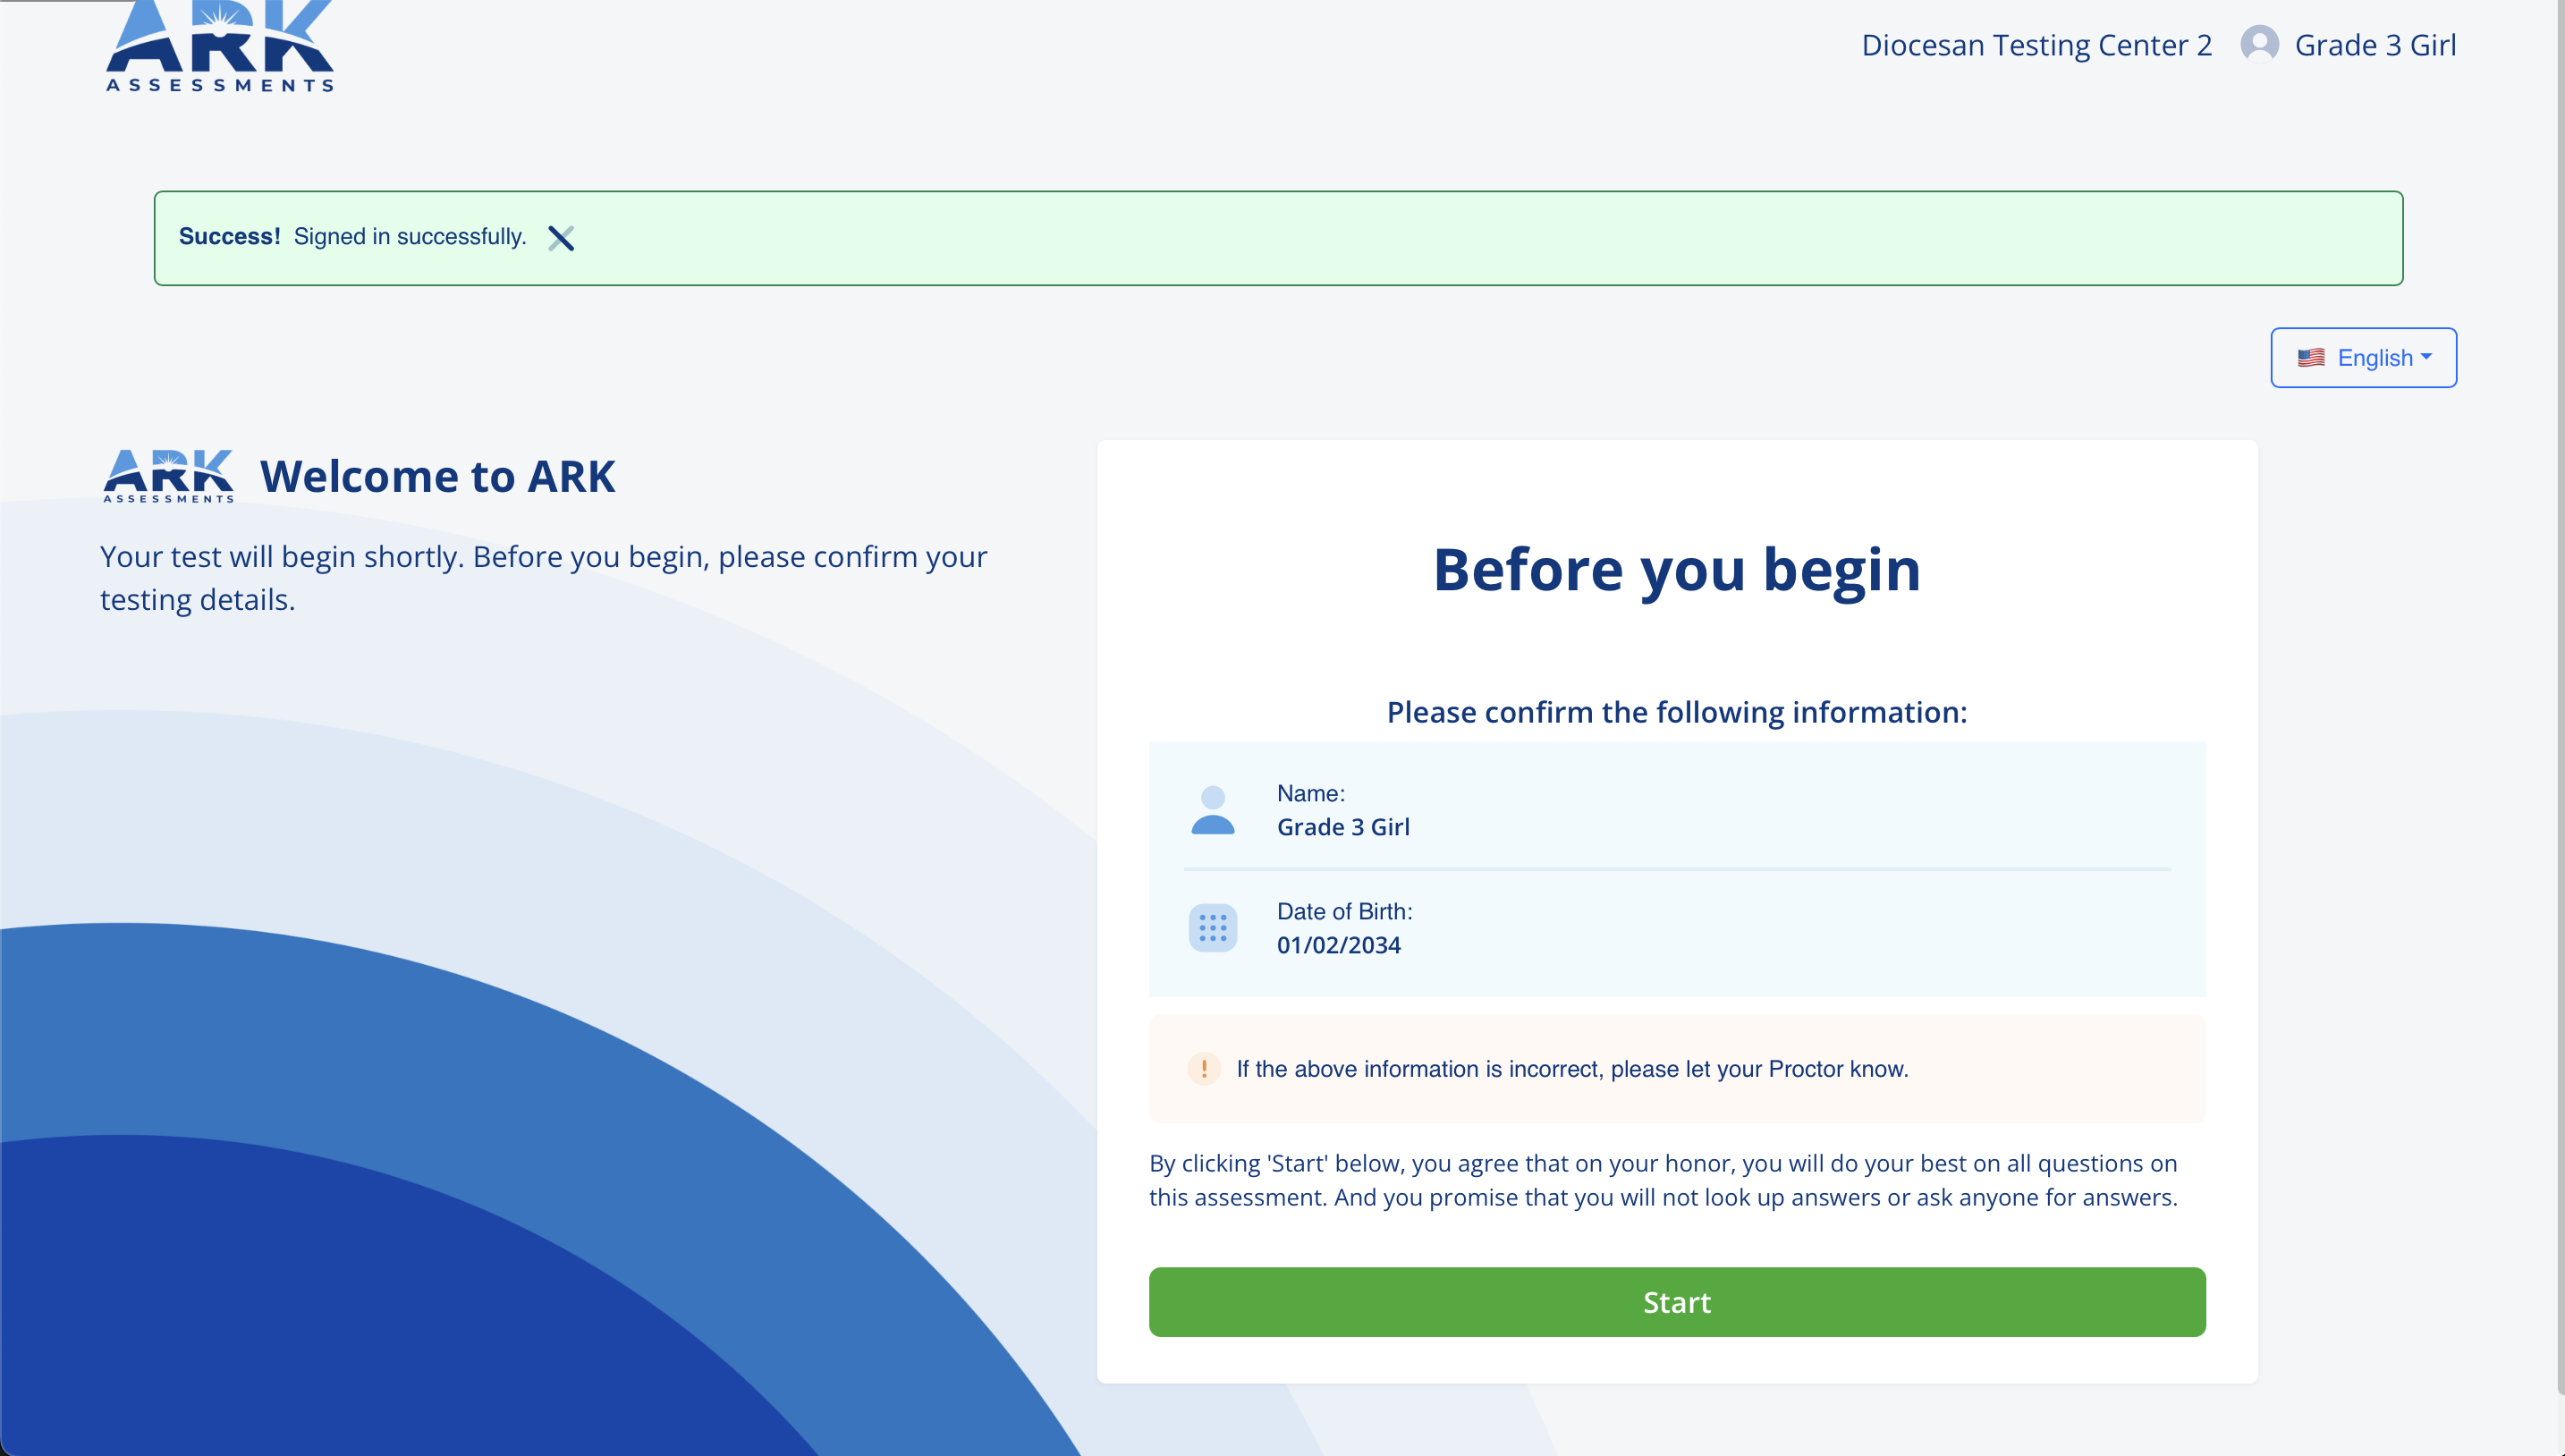Click 'Please confirm the following information:' text
Viewport: 2565px width, 1456px height.
[1677, 712]
